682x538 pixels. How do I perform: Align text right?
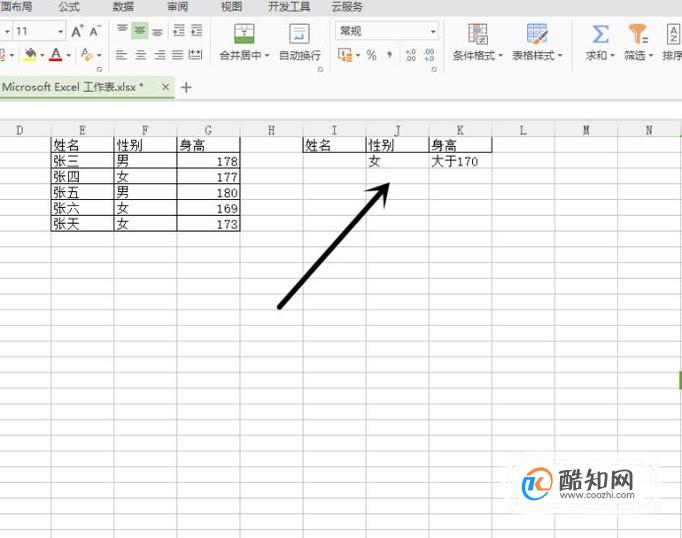tap(160, 55)
